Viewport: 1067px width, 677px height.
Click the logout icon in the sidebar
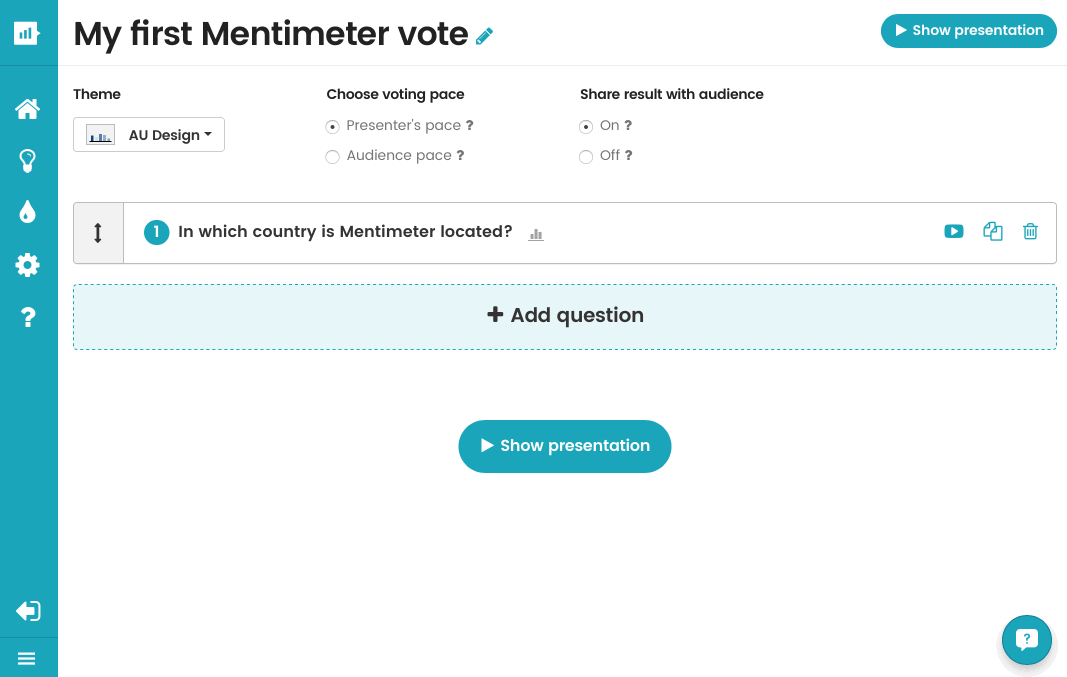pos(28,611)
